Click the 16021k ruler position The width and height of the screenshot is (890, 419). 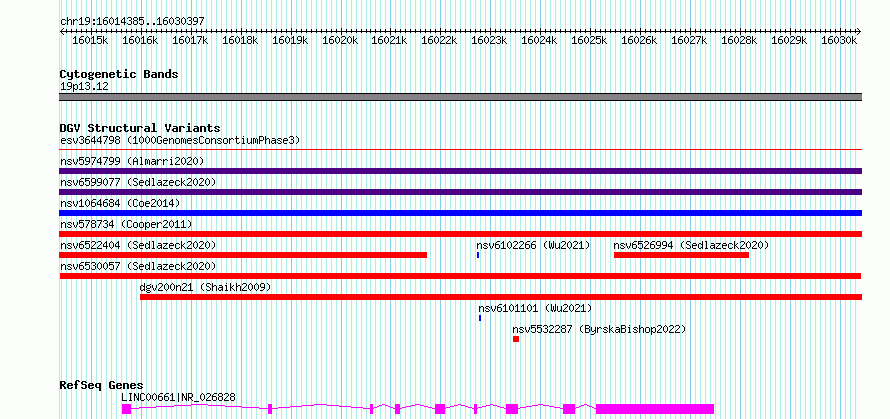pyautogui.click(x=389, y=40)
